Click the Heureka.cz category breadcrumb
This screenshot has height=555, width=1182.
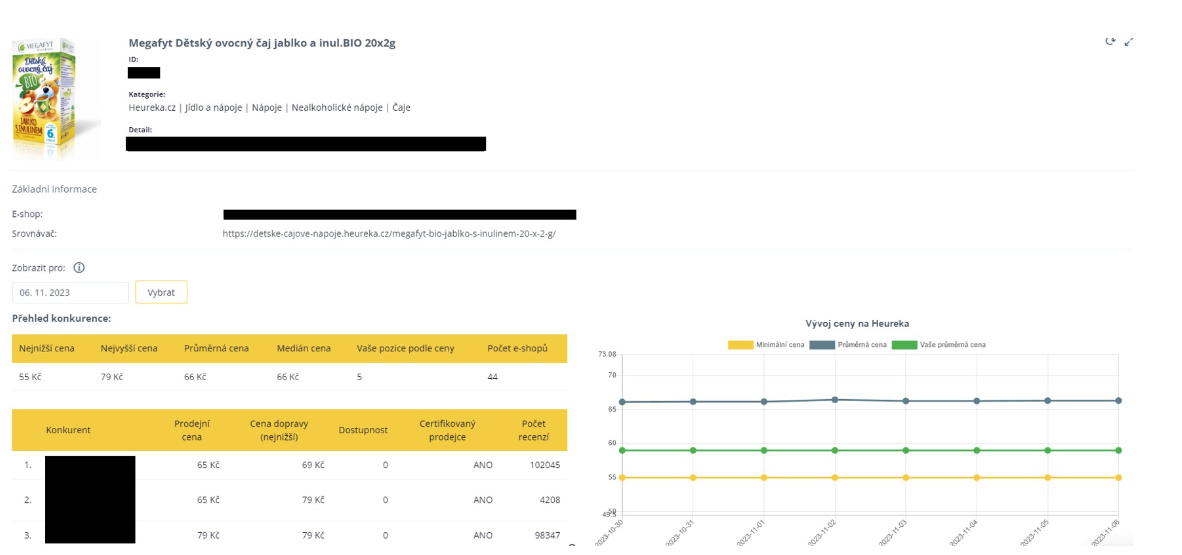coord(152,108)
